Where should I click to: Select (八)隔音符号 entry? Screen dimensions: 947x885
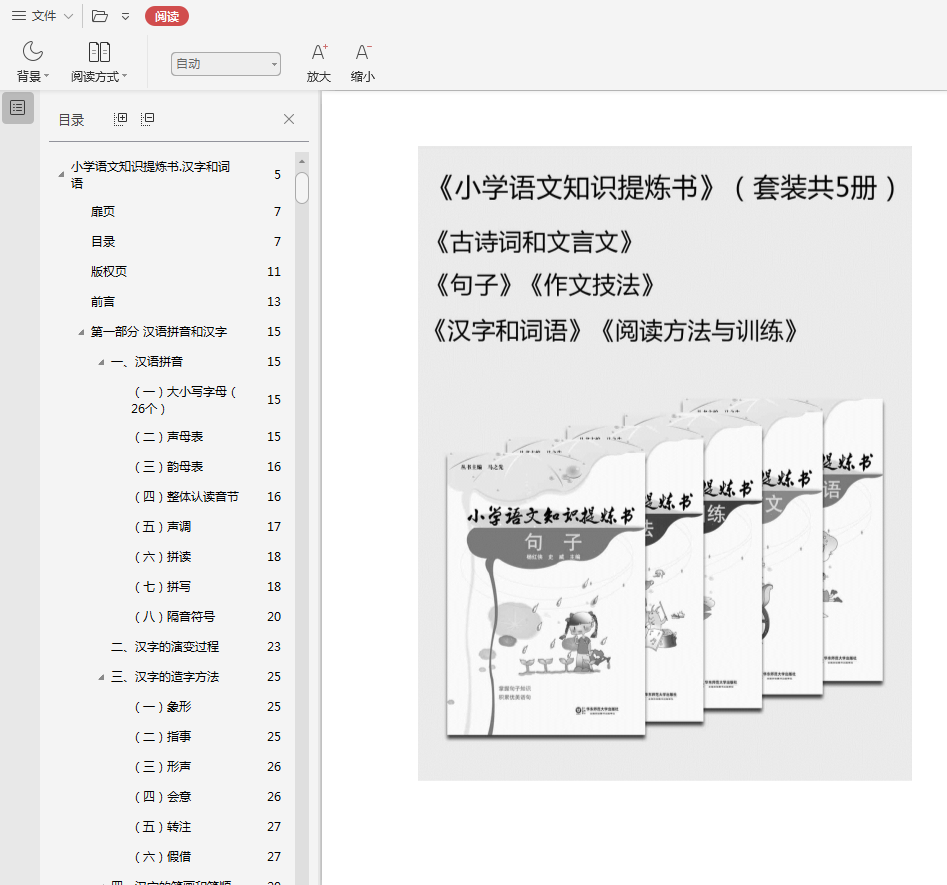pos(174,617)
